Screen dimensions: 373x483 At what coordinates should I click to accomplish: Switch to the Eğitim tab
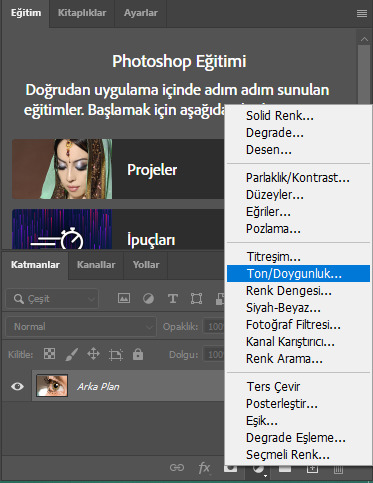[x=26, y=13]
